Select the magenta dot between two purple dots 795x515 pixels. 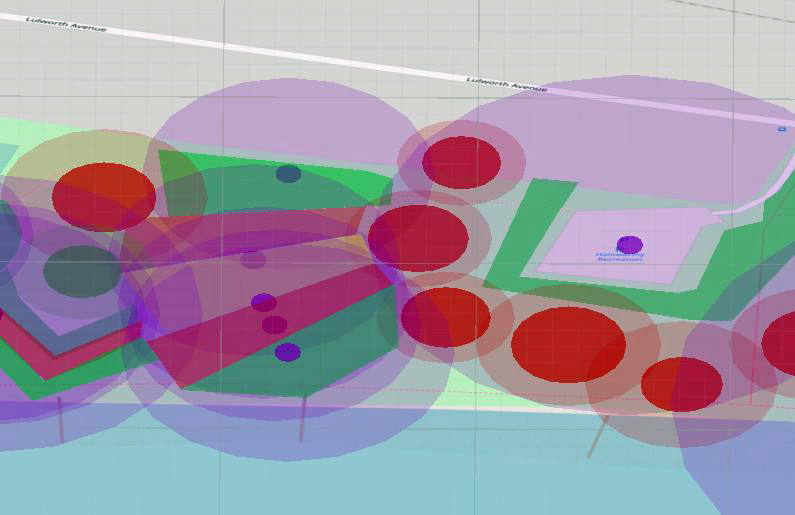point(274,325)
